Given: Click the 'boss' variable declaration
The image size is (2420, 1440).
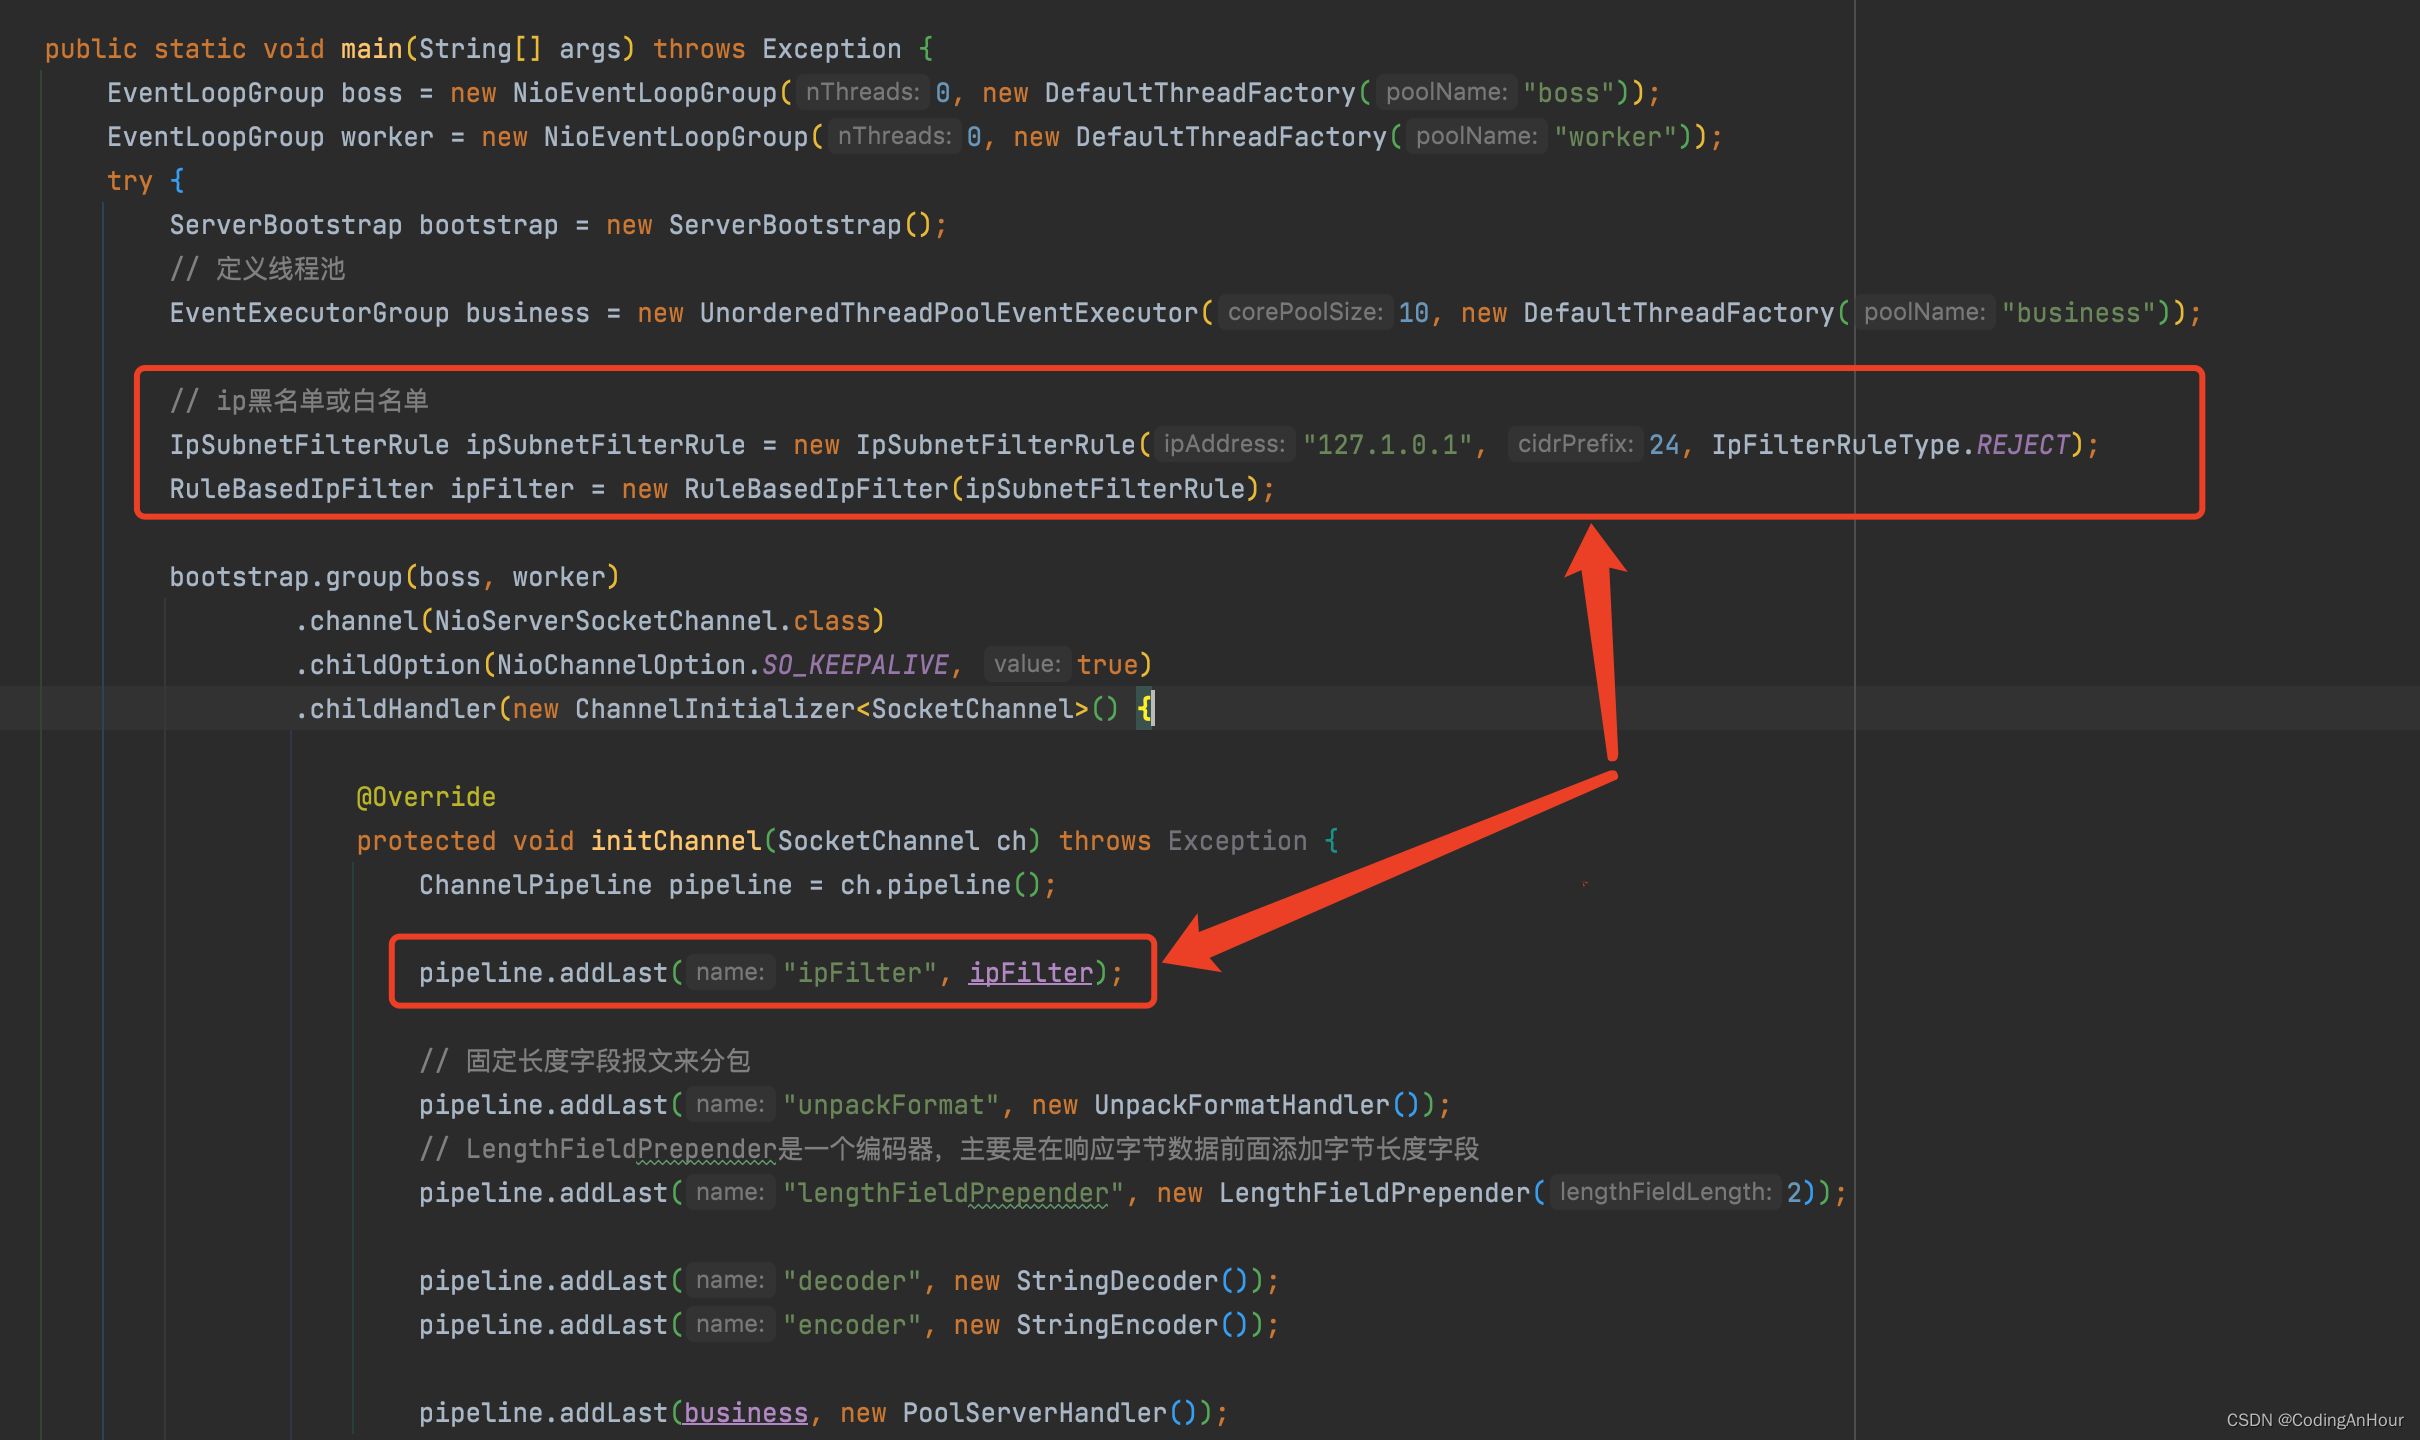Looking at the screenshot, I should tap(371, 93).
